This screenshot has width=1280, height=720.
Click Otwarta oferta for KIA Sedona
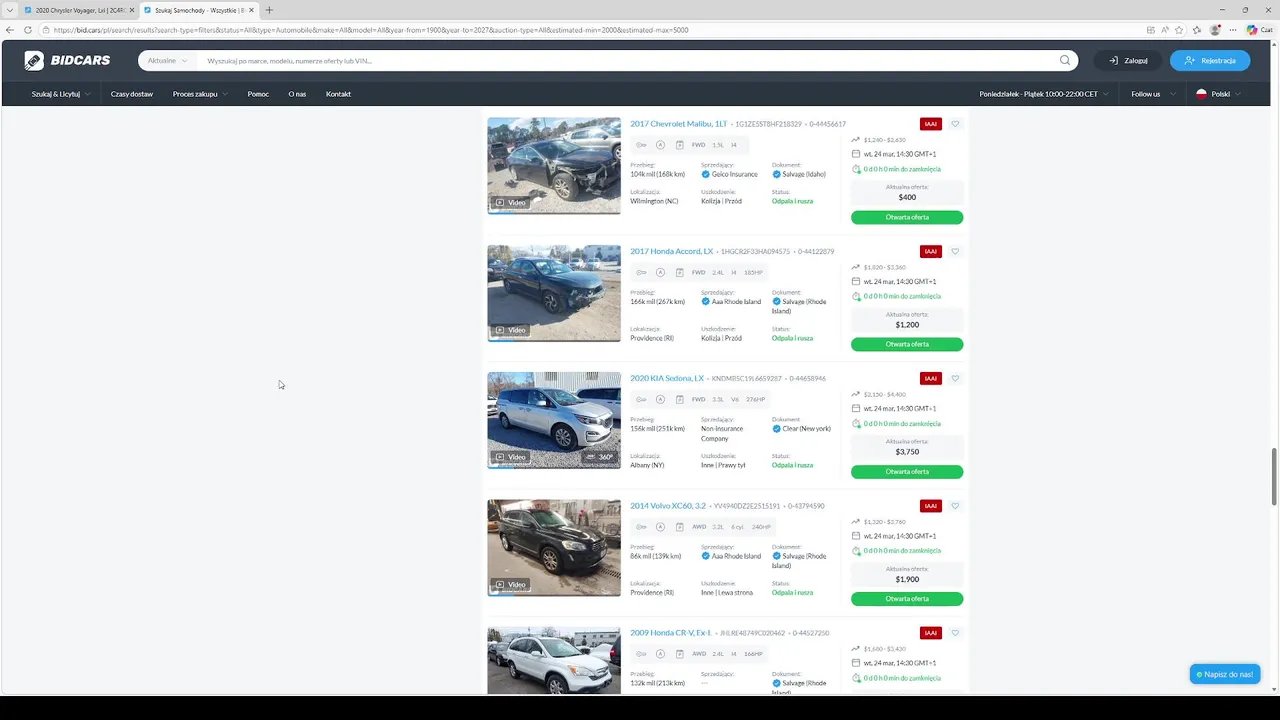907,471
